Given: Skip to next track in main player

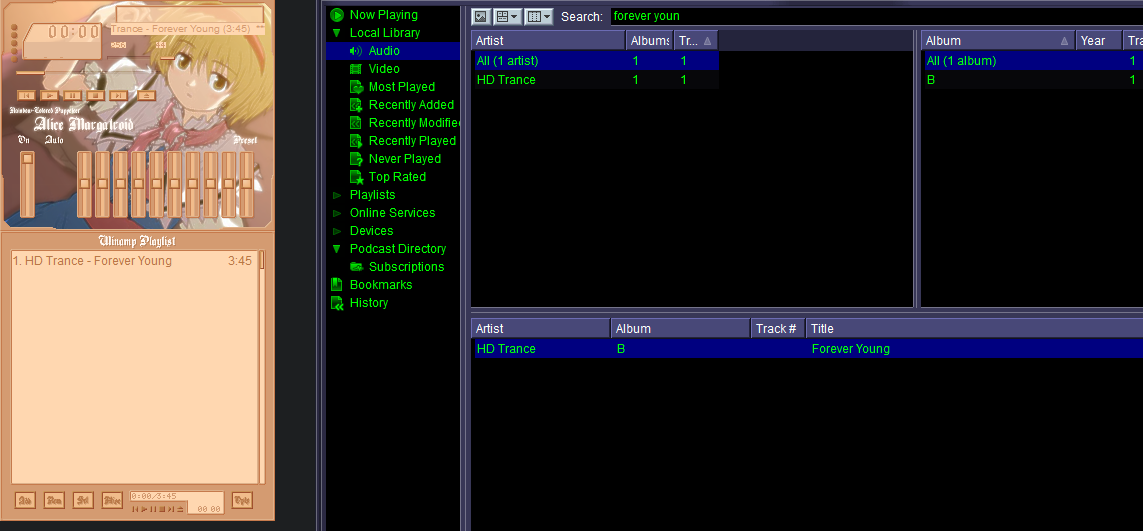Looking at the screenshot, I should [x=118, y=96].
